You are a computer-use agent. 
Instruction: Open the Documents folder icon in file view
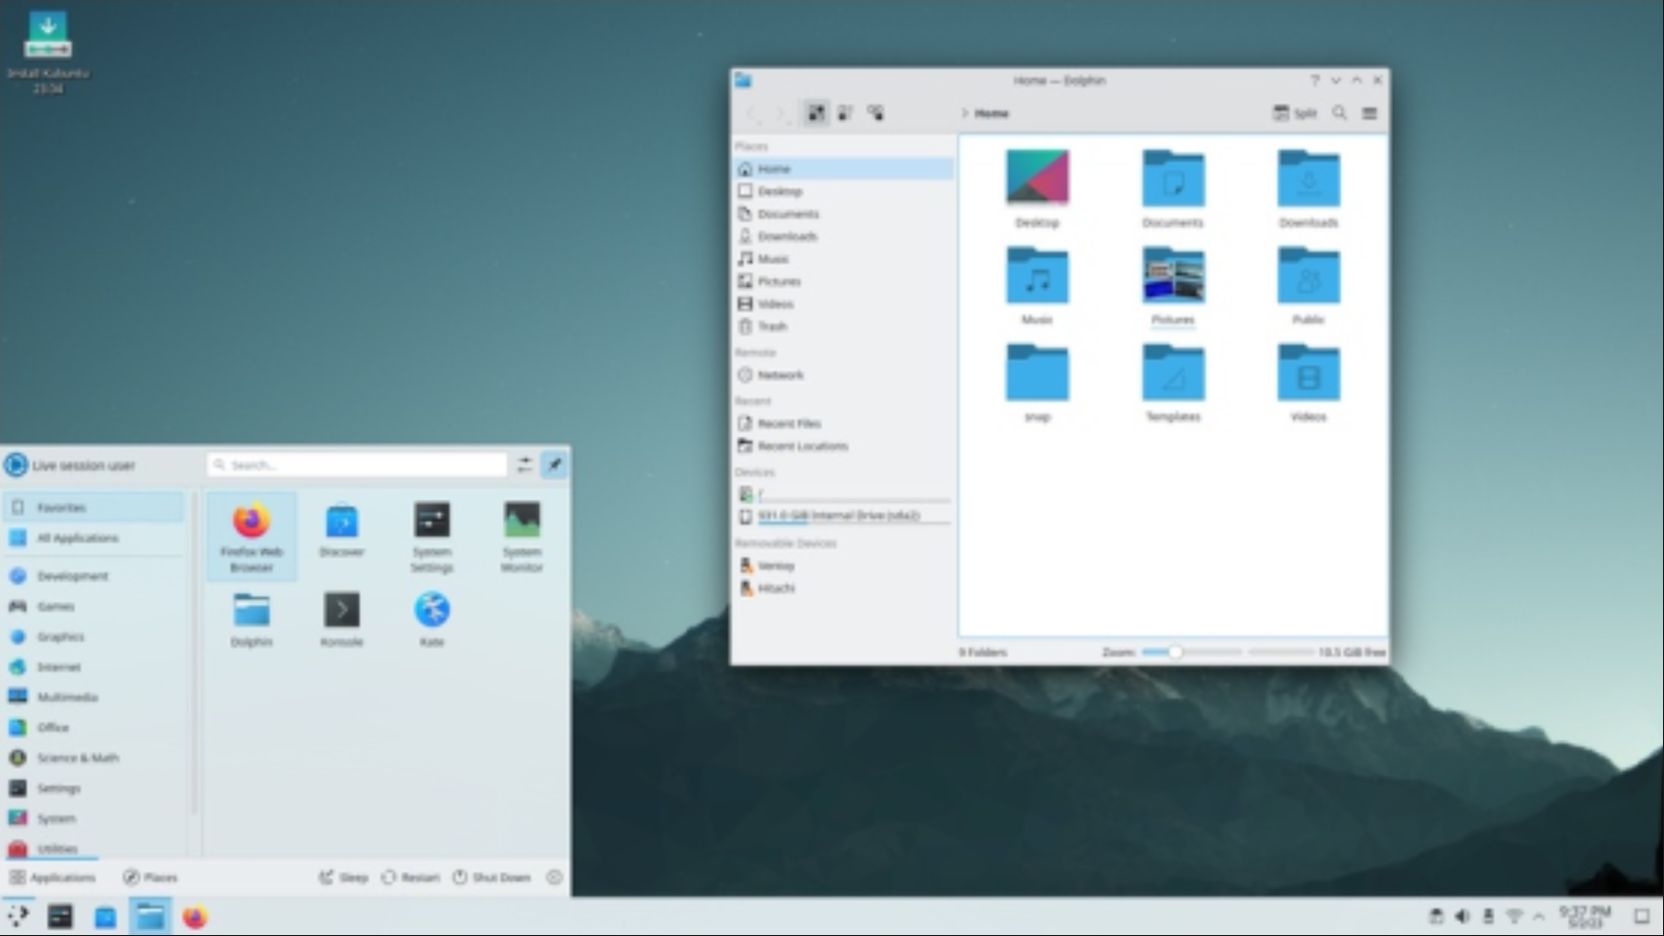1172,189
